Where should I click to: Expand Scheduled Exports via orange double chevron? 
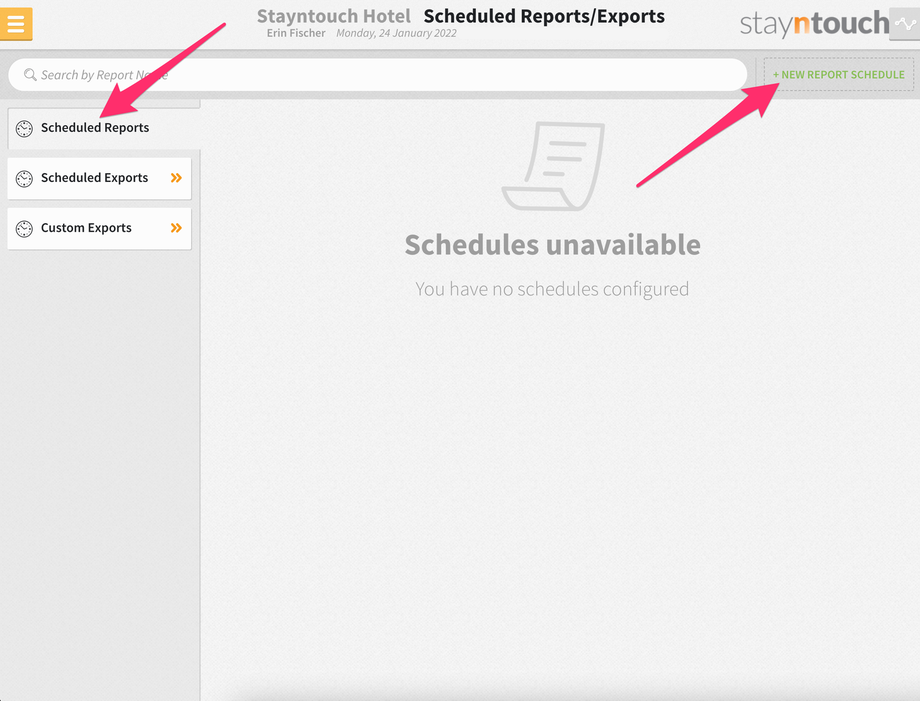(x=176, y=178)
